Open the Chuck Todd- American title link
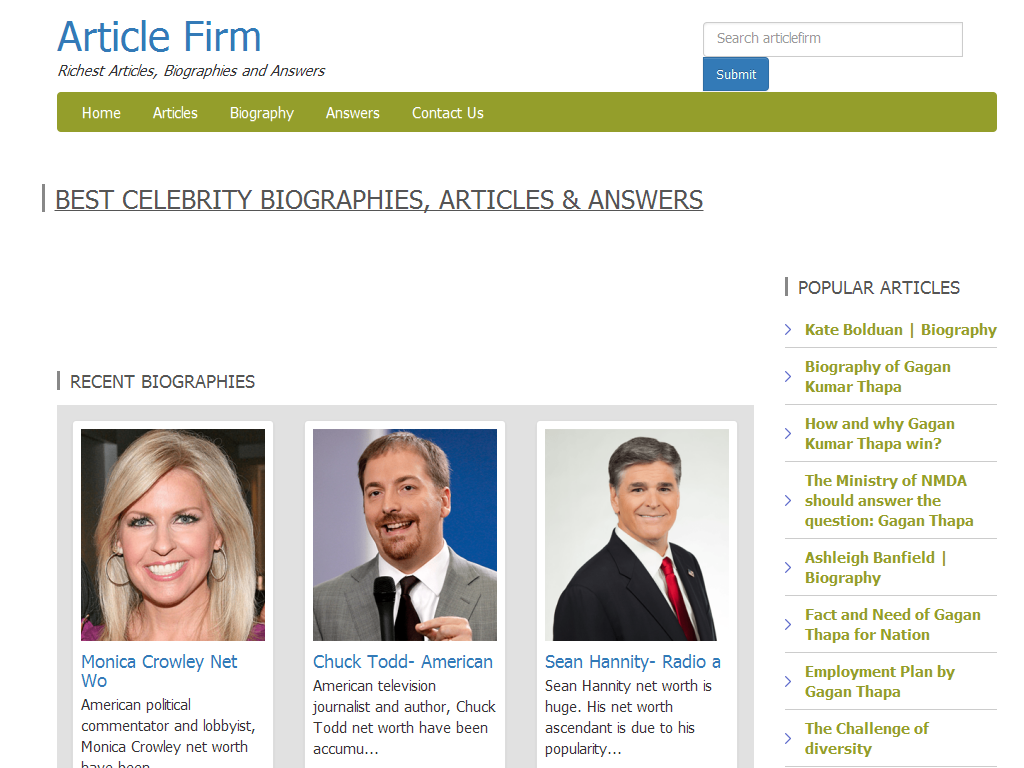This screenshot has width=1024, height=768. pyautogui.click(x=403, y=662)
